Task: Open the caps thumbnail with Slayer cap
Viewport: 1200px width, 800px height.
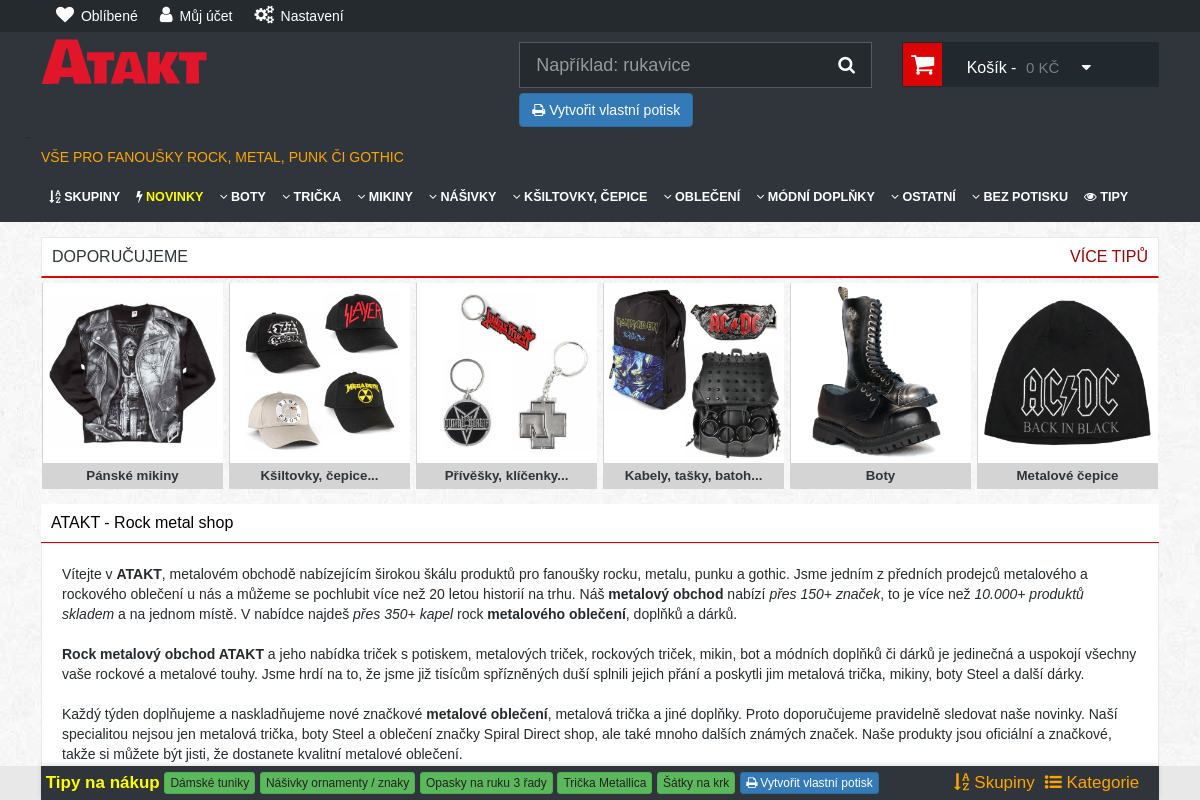Action: pyautogui.click(x=320, y=373)
